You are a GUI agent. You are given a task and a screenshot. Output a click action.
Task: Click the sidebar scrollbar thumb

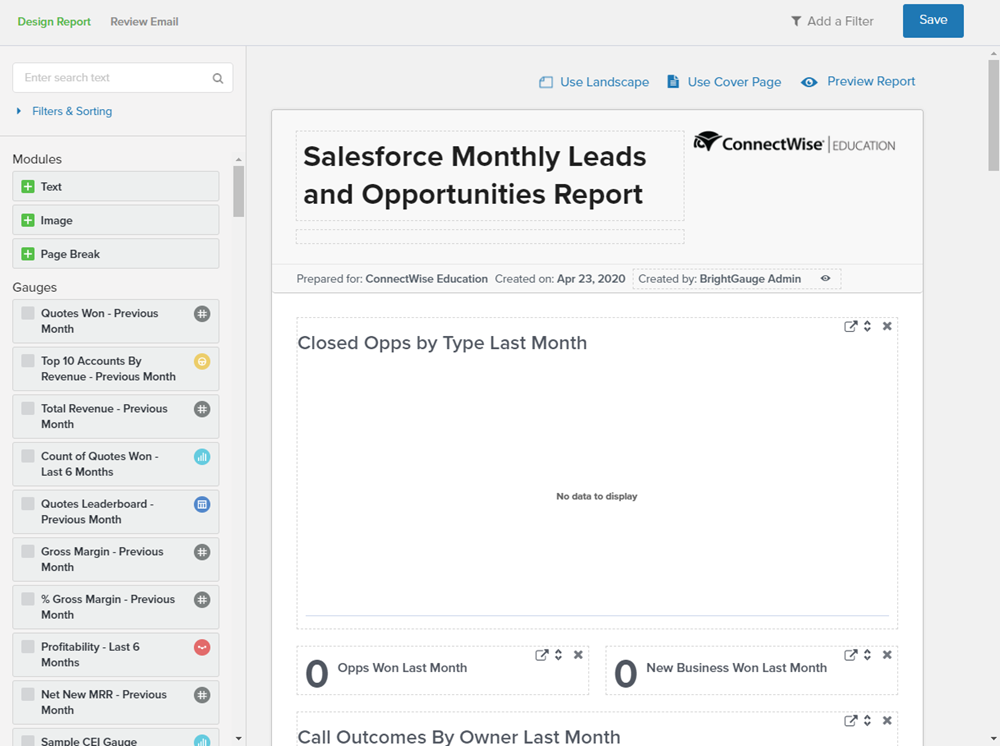coord(239,191)
